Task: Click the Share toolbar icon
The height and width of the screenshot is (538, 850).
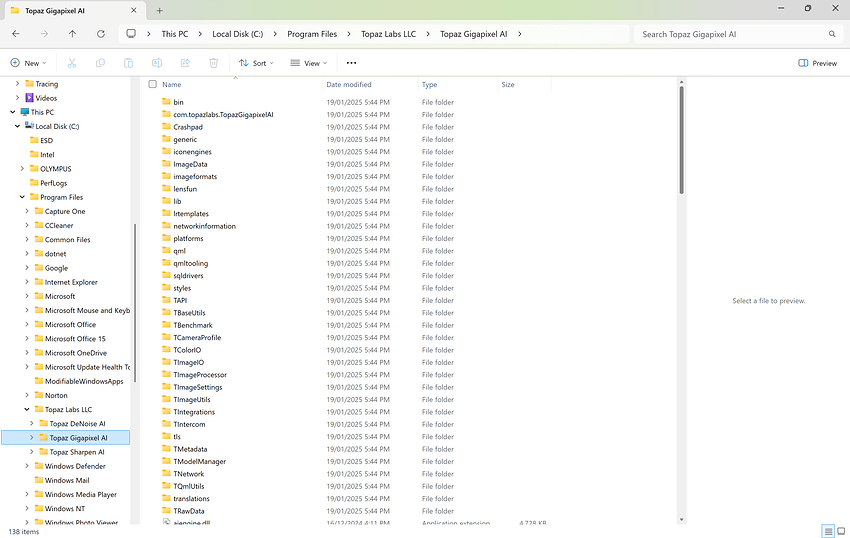Action: pos(185,63)
